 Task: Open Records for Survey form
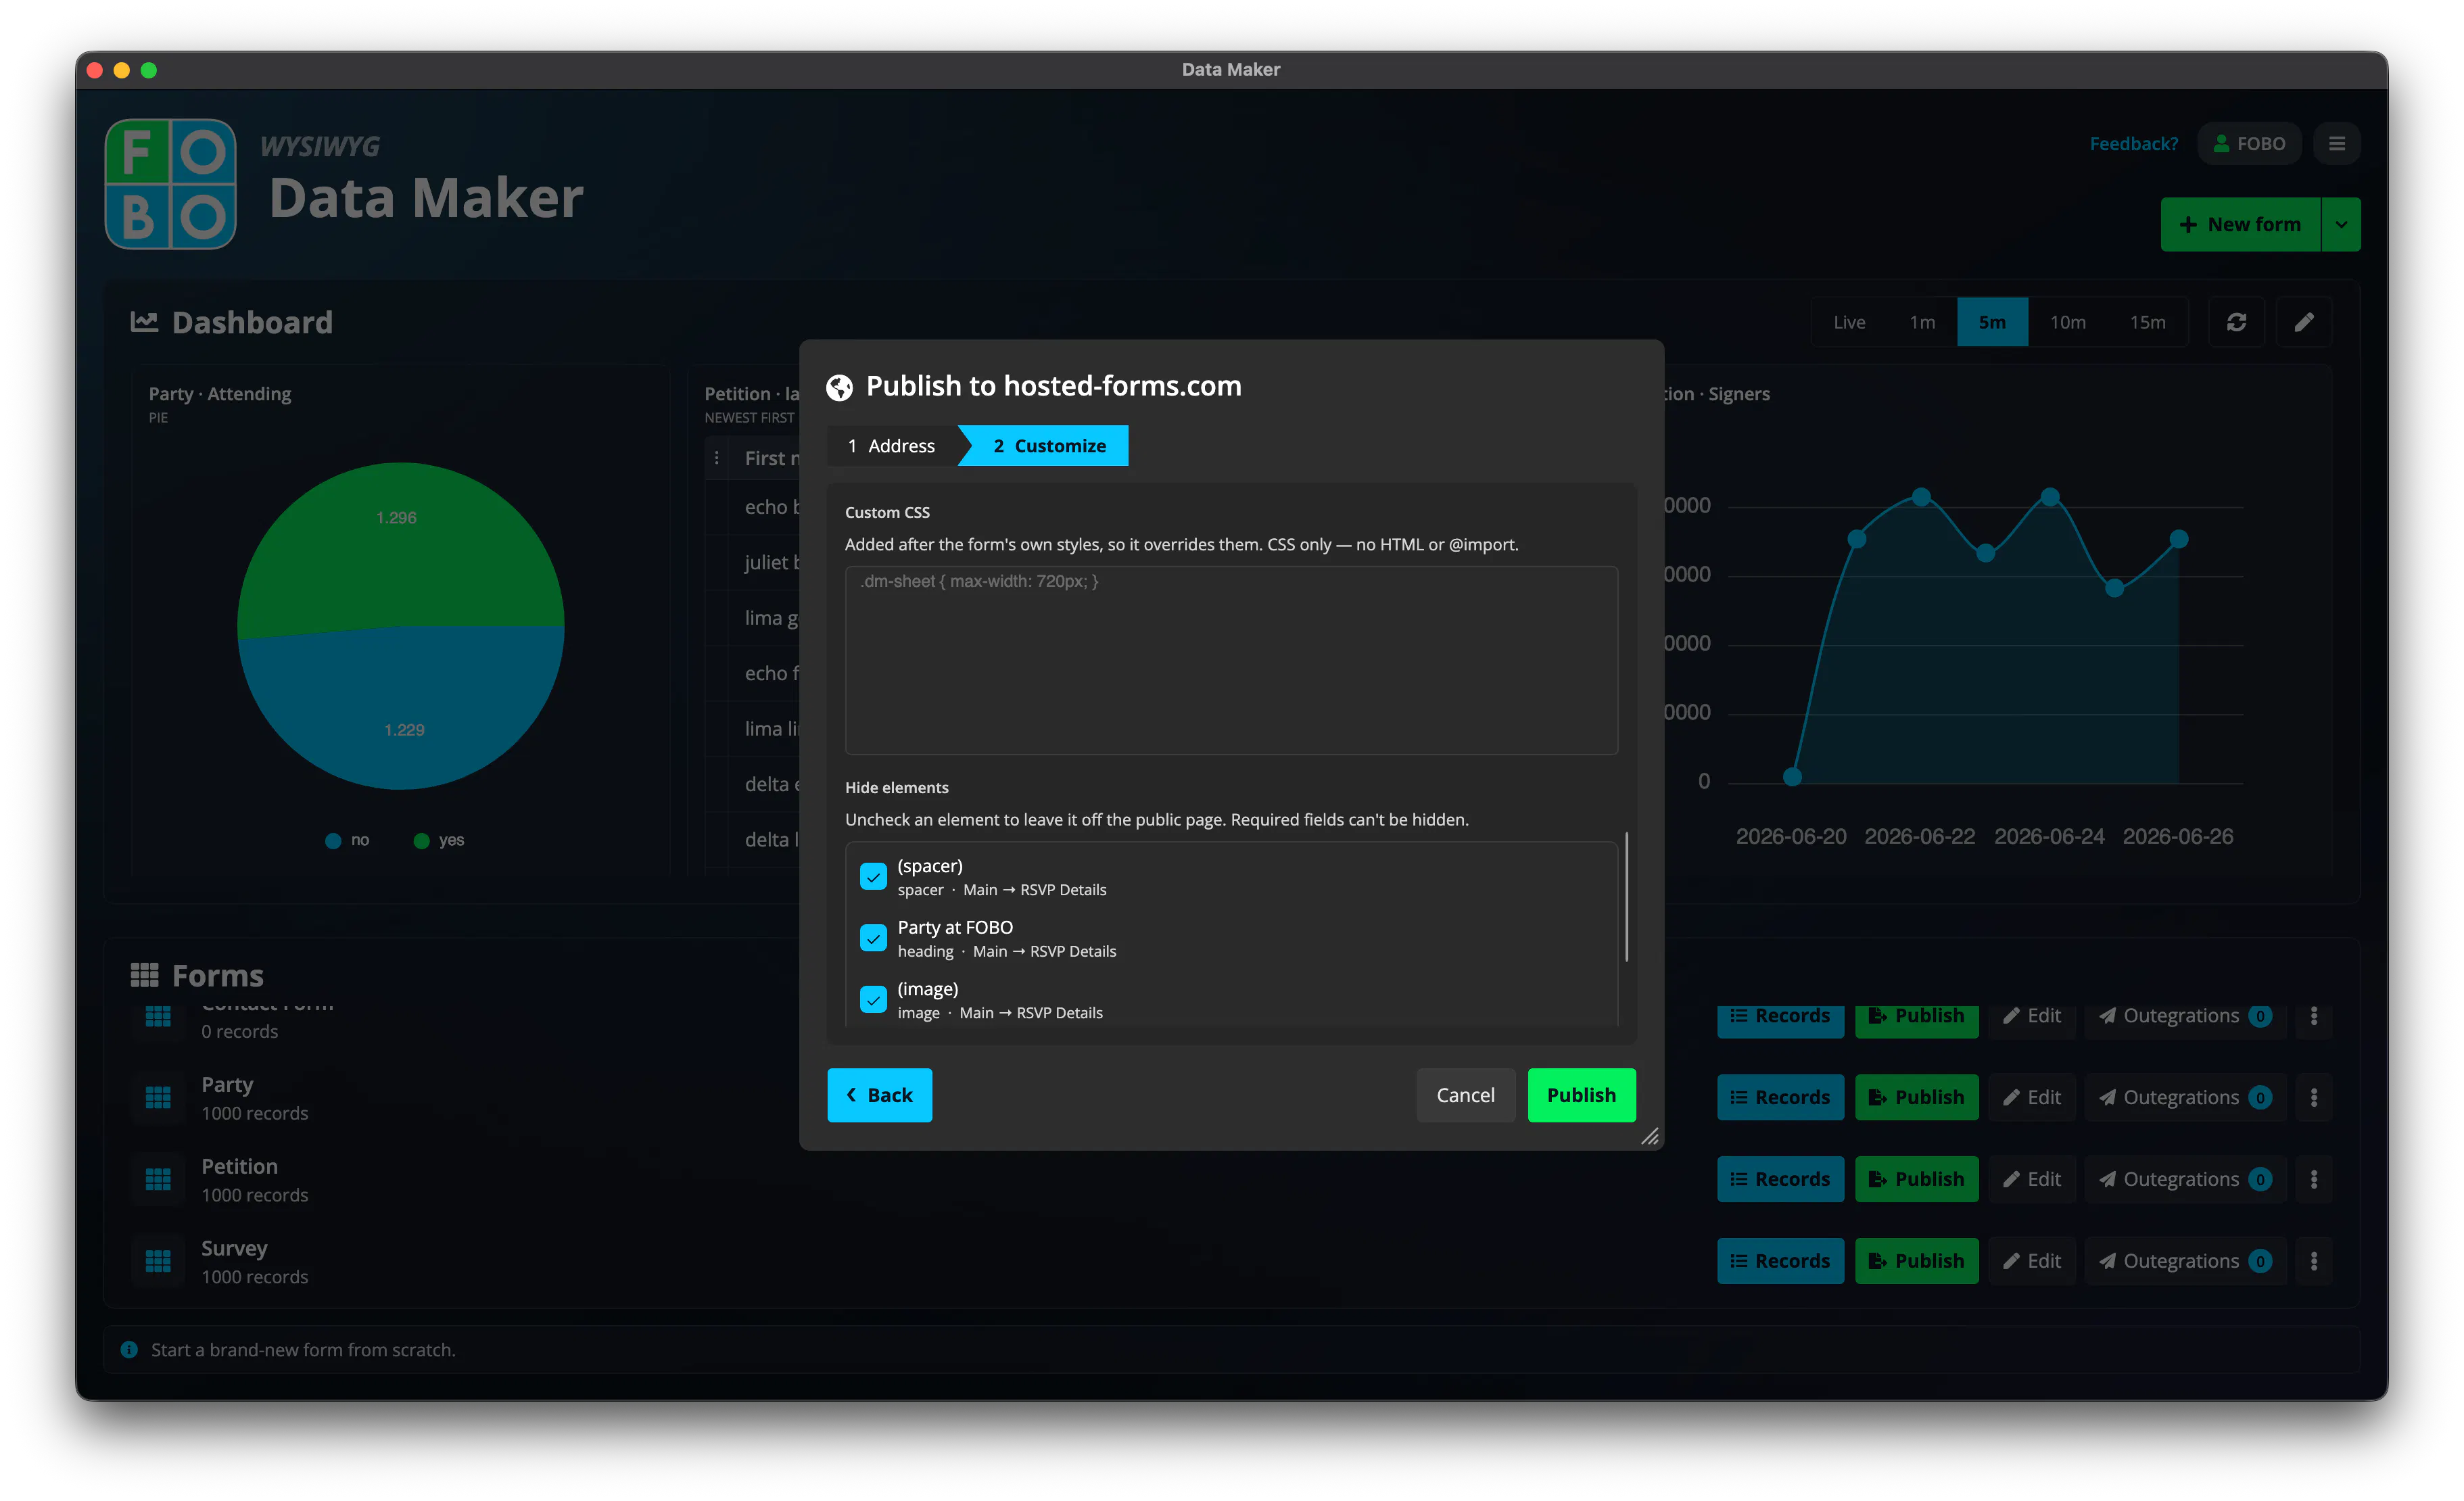(x=1780, y=1262)
